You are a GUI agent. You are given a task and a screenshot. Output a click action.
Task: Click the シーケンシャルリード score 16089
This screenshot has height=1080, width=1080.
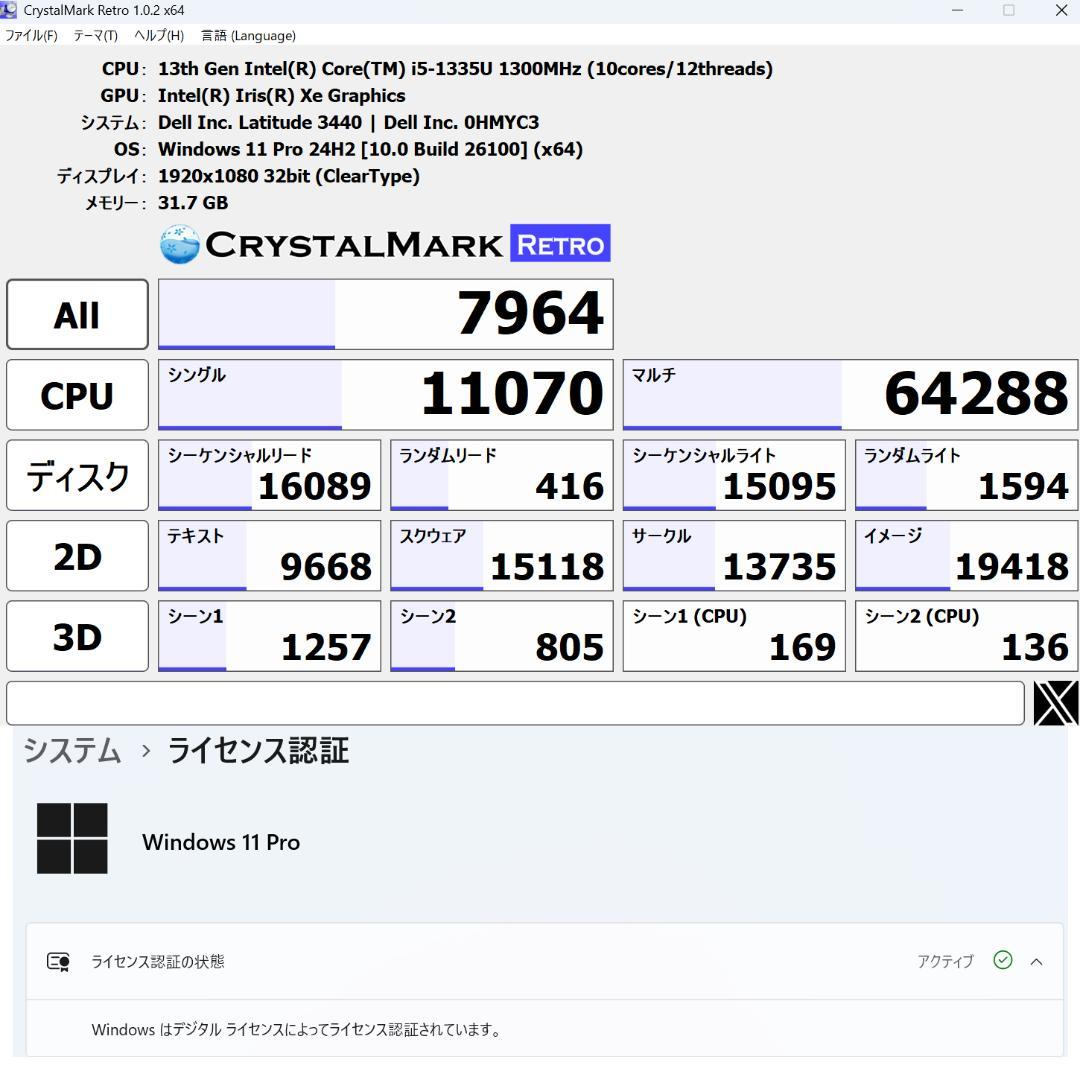coord(269,475)
